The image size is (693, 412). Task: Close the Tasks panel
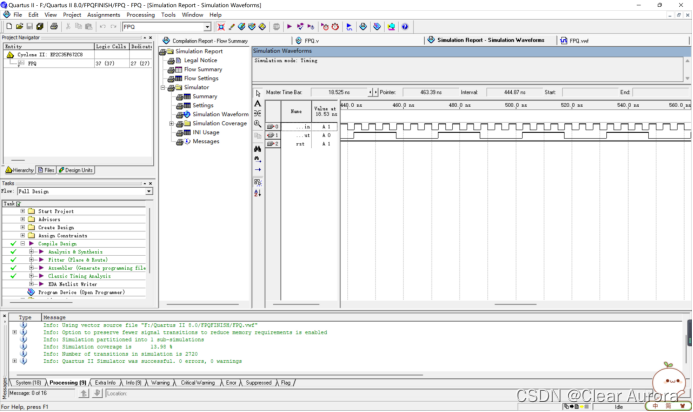point(151,183)
